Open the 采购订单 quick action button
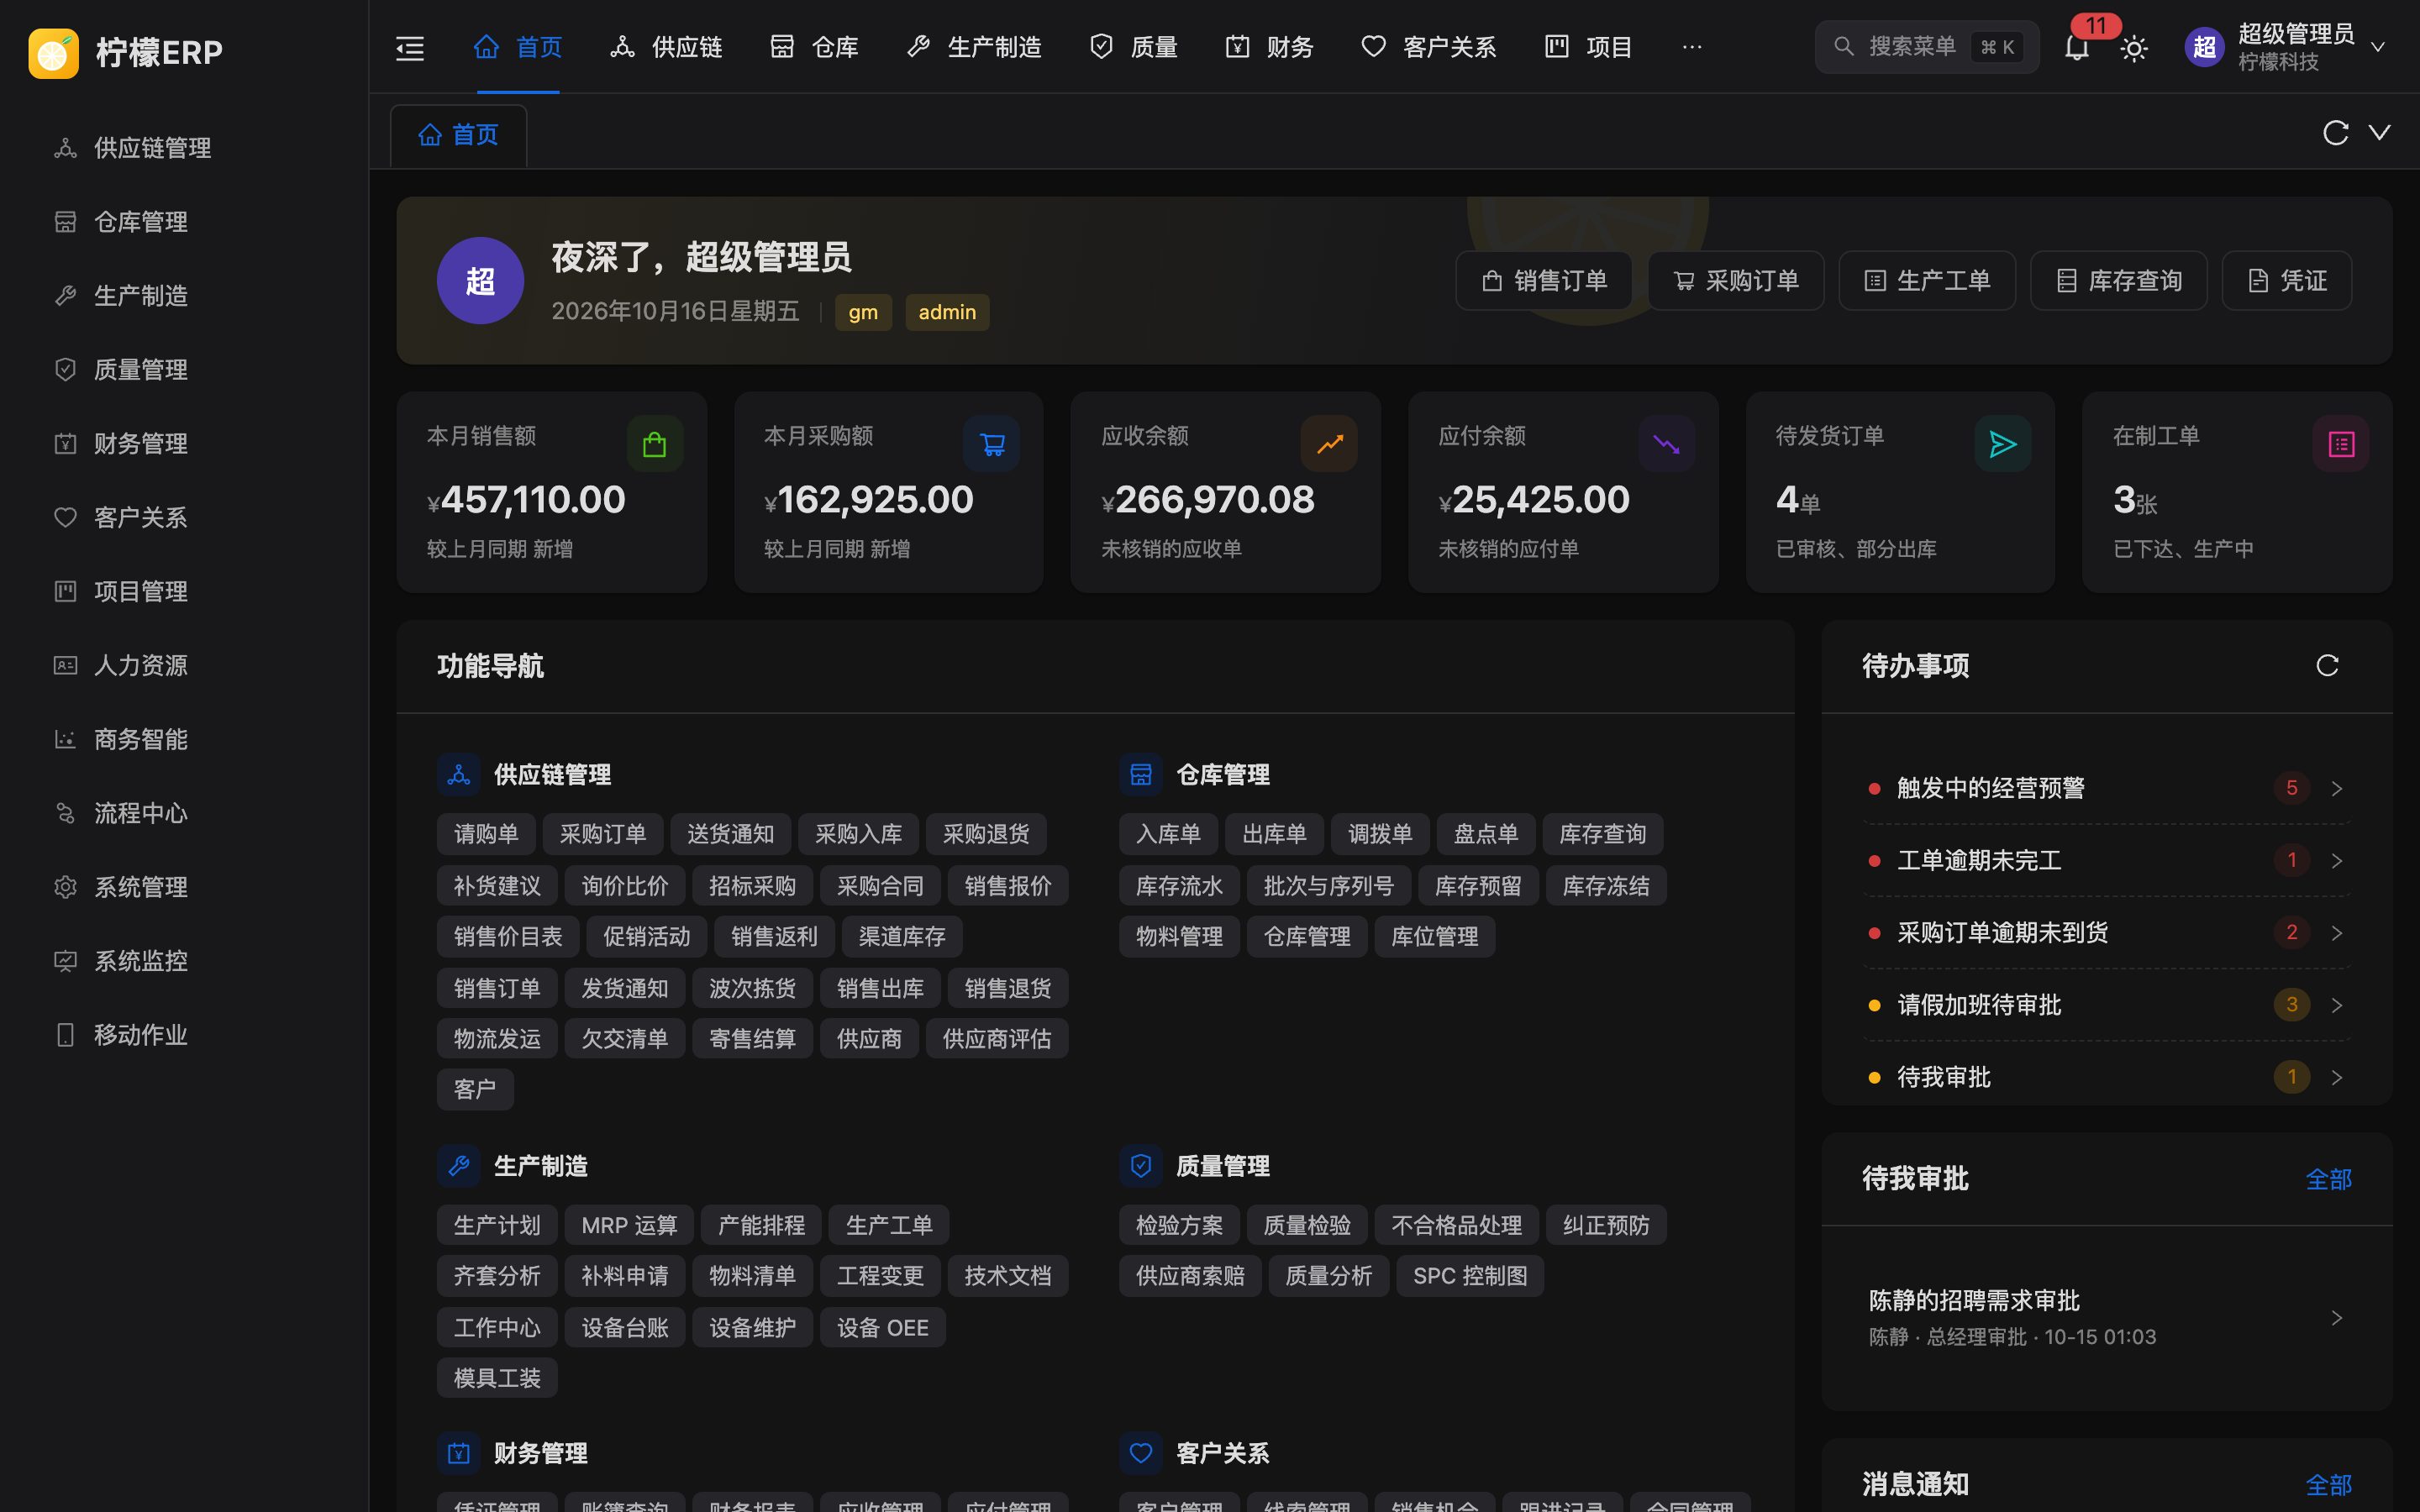The height and width of the screenshot is (1512, 2420). (x=1736, y=281)
